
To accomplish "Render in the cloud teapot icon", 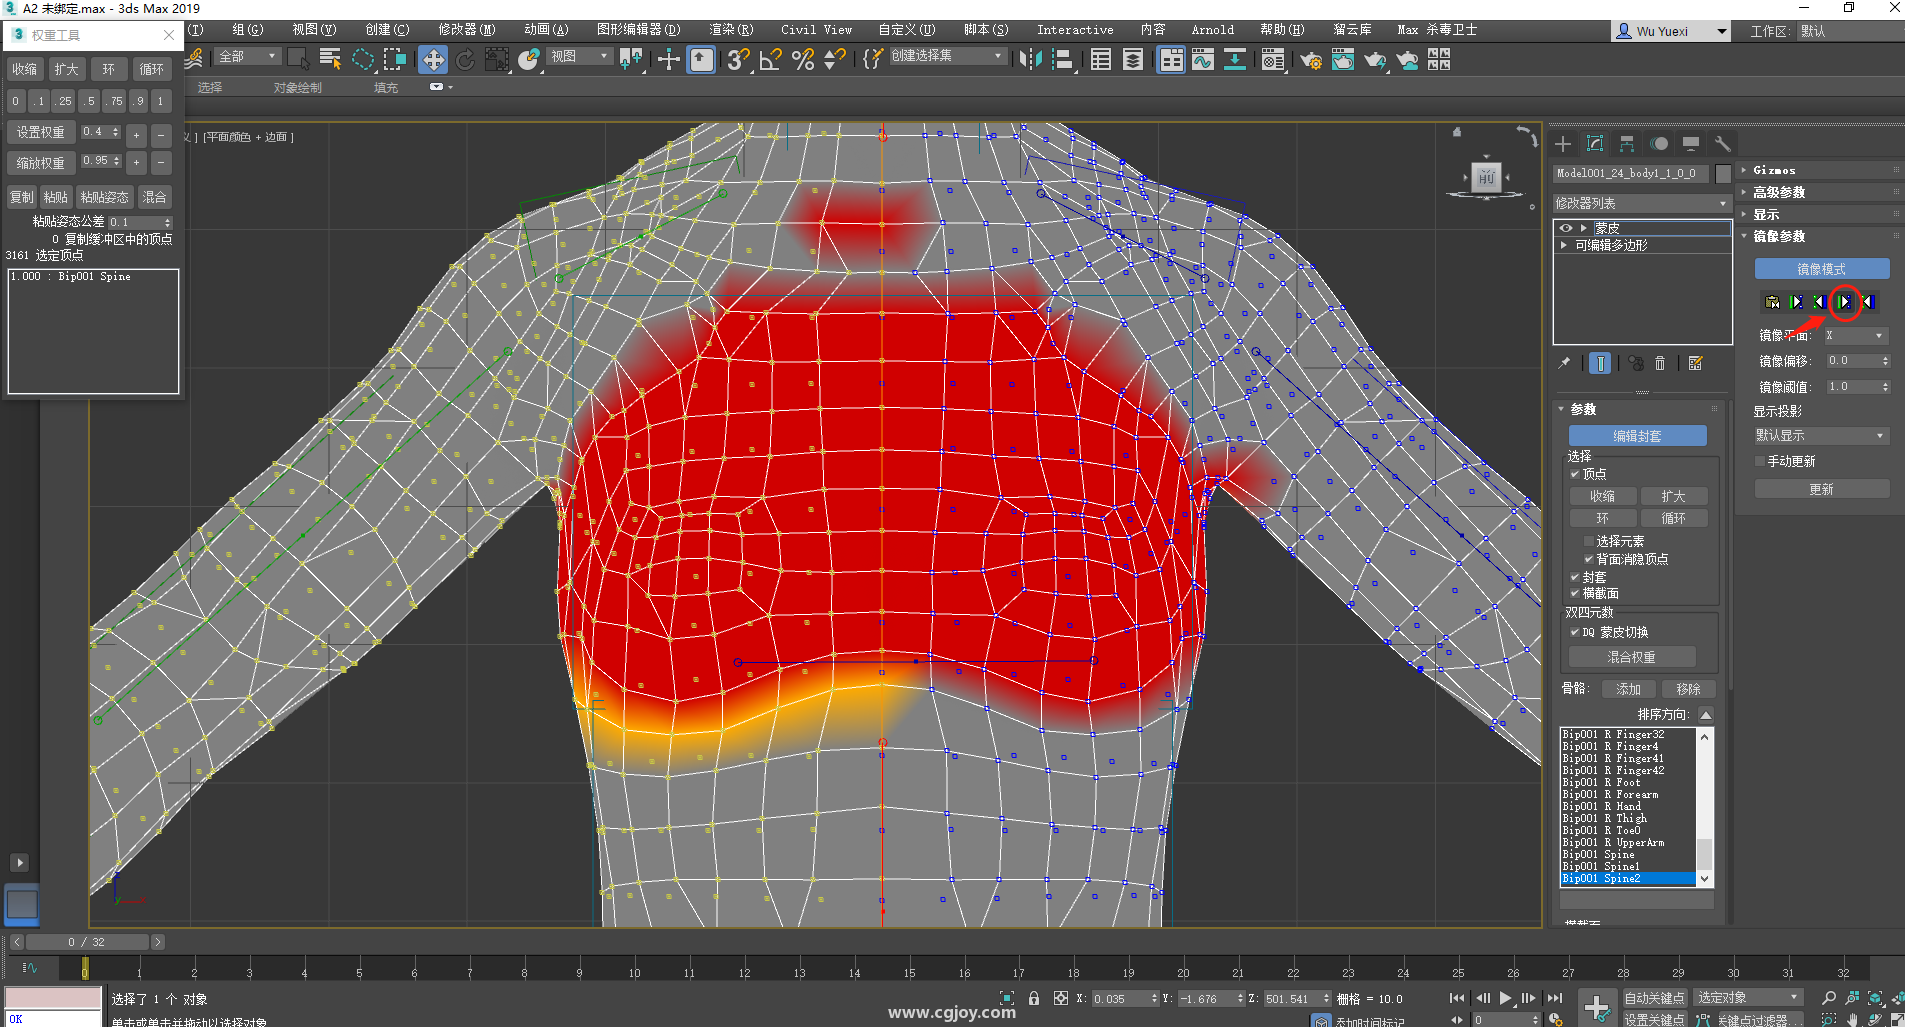I will click(x=1407, y=60).
